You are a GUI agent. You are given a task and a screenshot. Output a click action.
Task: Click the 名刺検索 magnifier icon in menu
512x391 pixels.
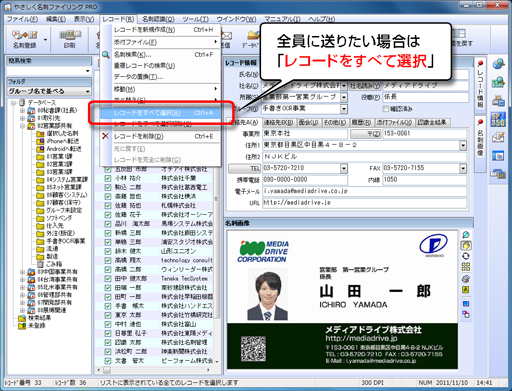tap(106, 55)
